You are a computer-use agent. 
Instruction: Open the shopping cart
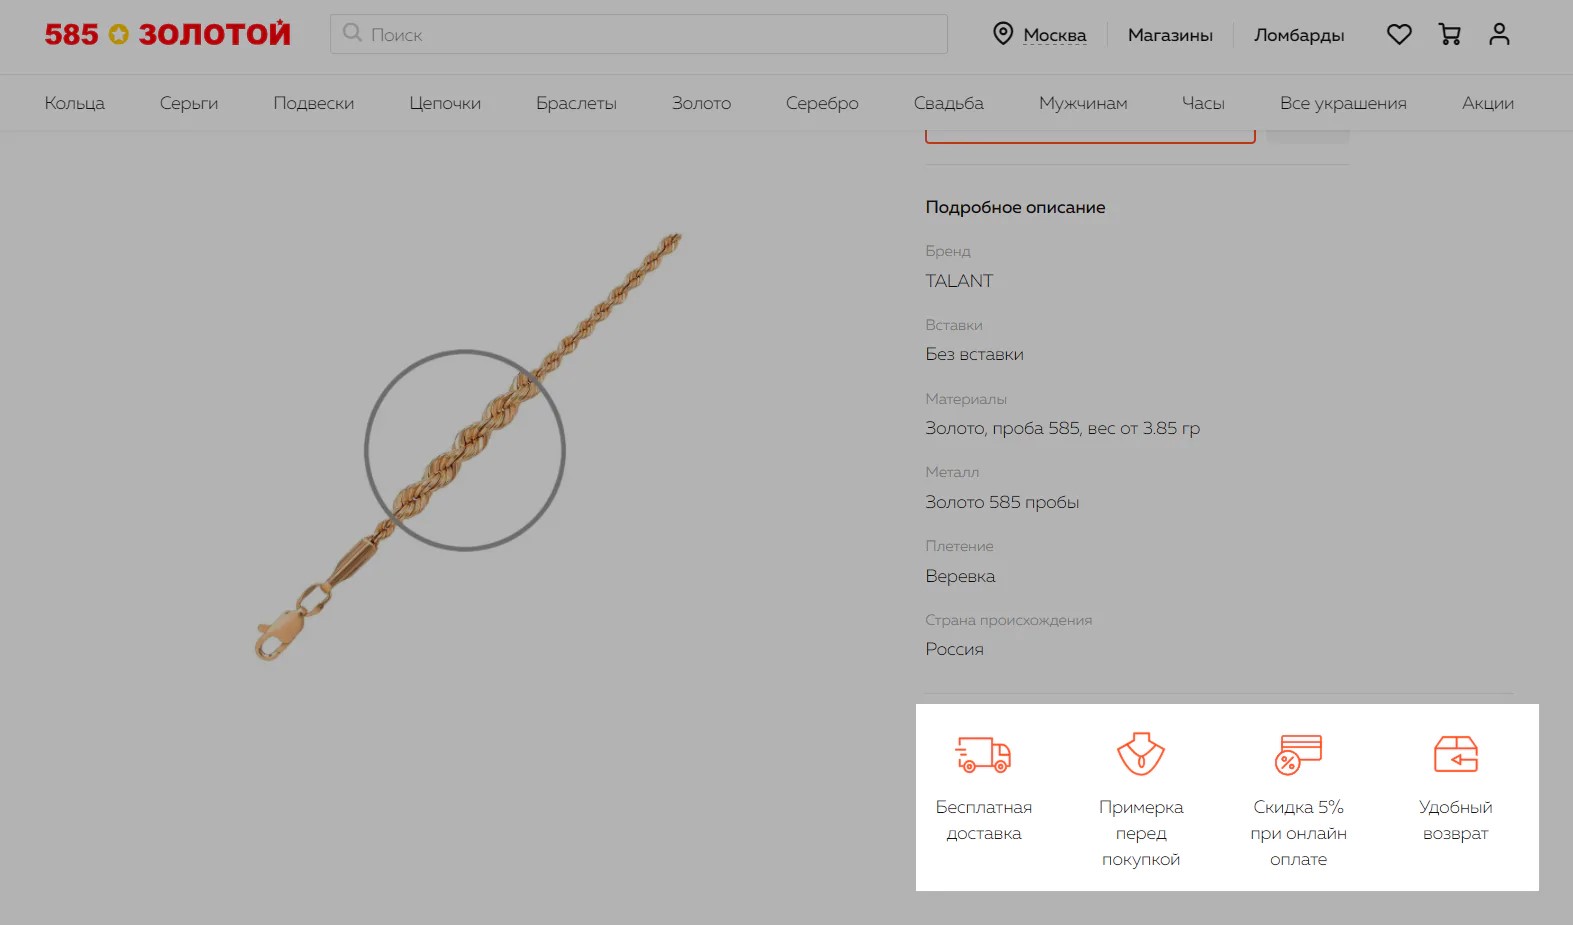point(1449,35)
